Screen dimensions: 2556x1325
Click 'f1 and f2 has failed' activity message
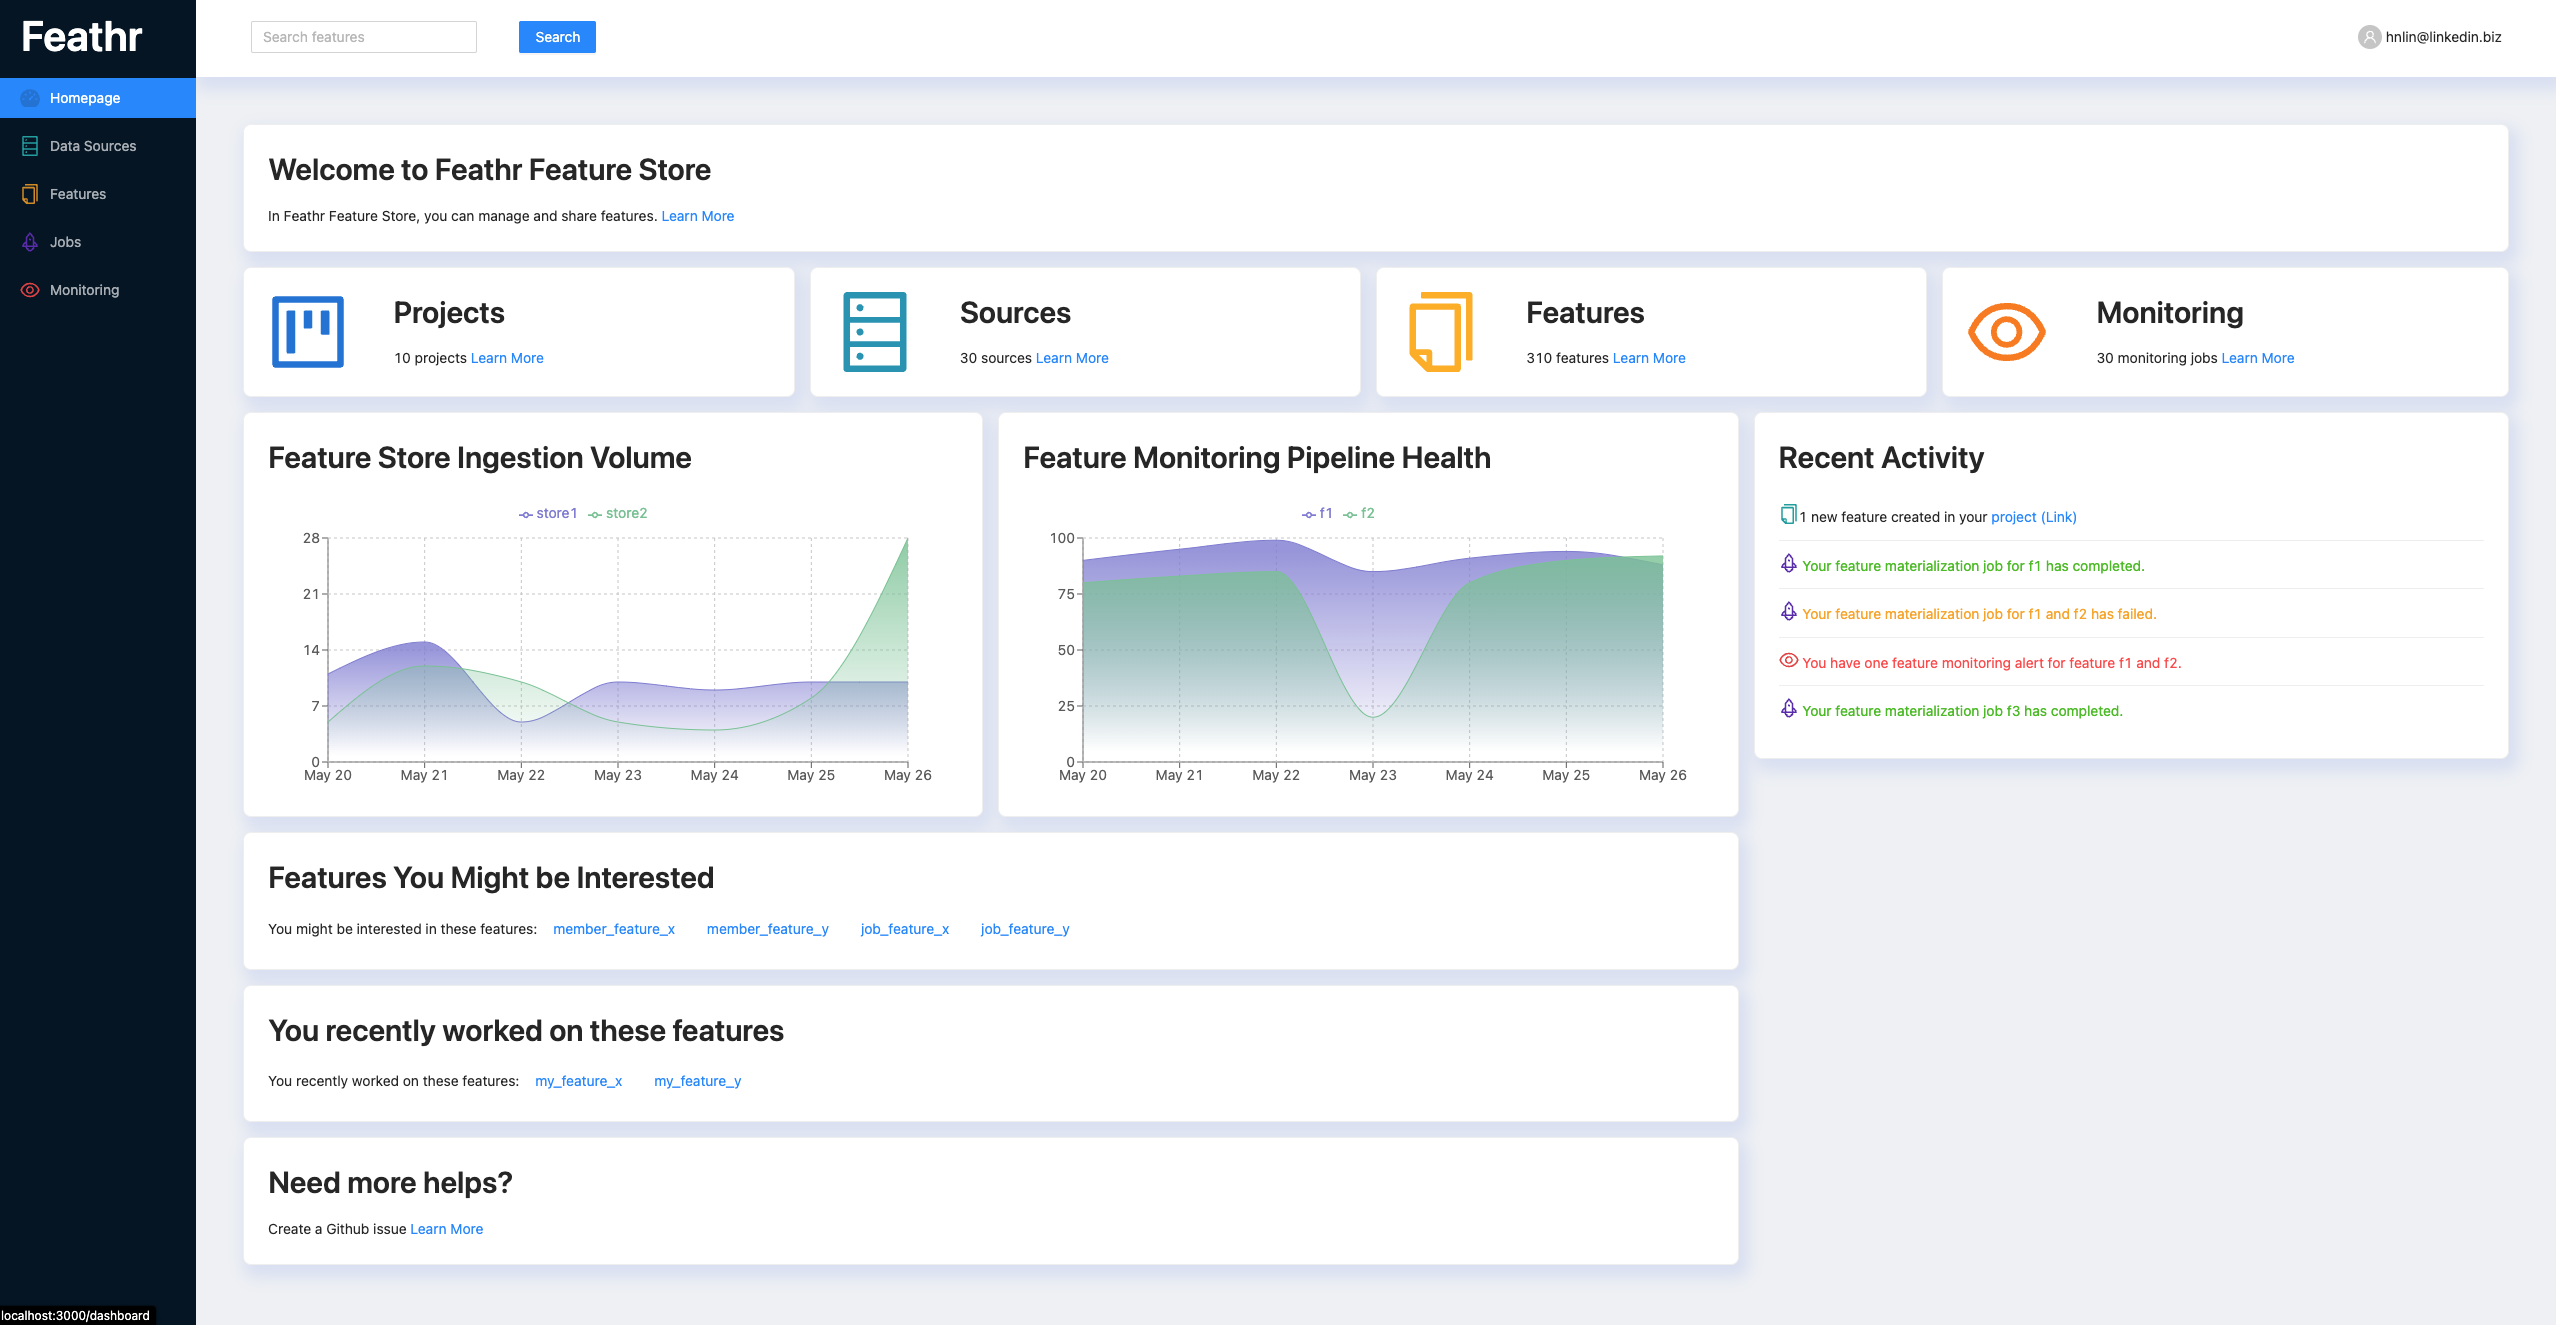coord(1979,614)
